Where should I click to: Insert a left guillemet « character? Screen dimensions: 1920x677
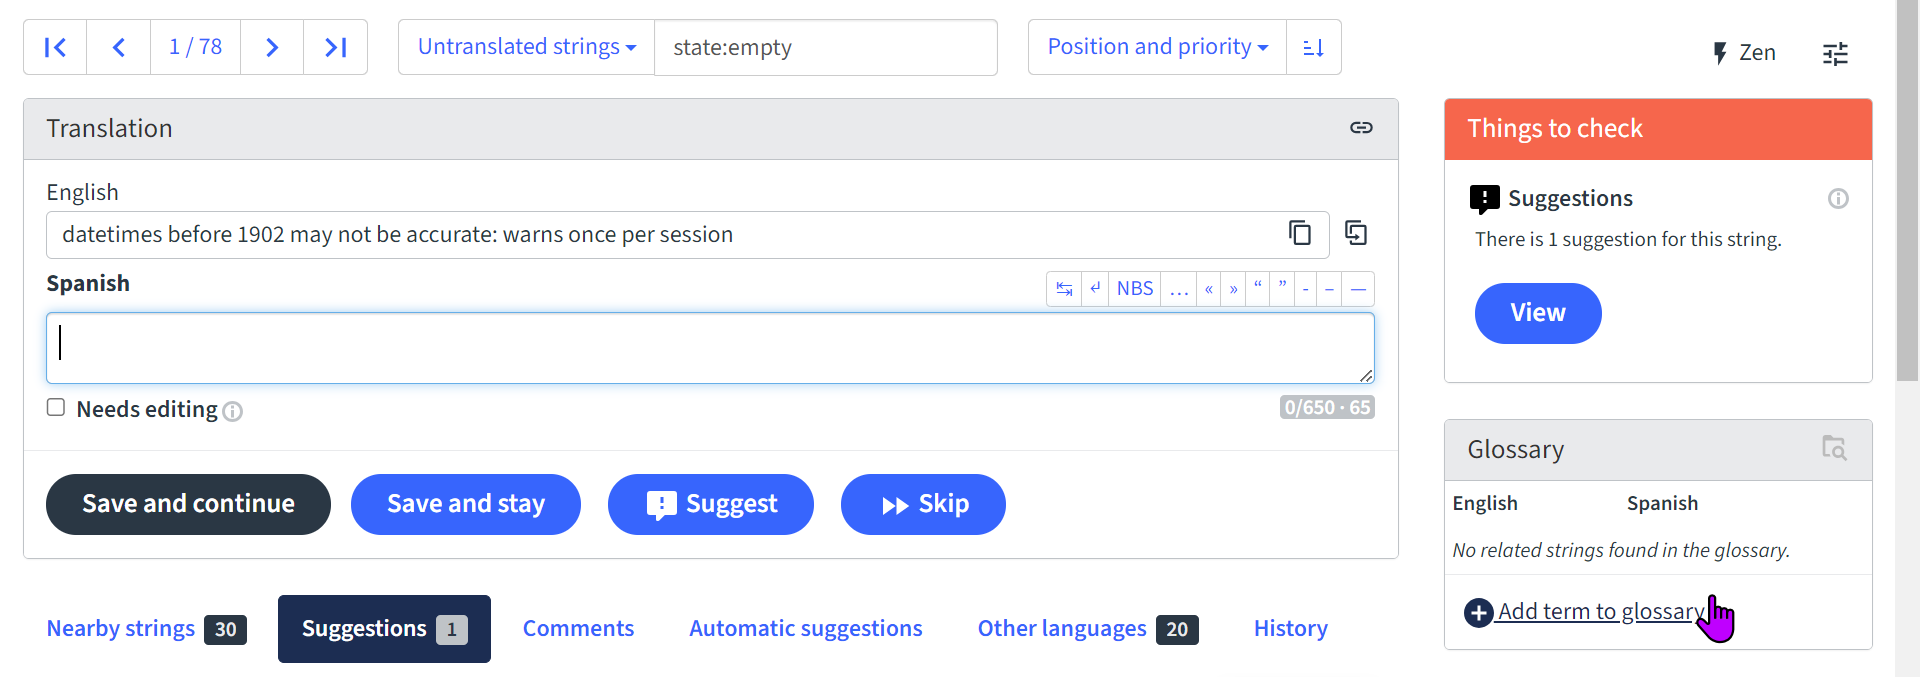tap(1209, 289)
